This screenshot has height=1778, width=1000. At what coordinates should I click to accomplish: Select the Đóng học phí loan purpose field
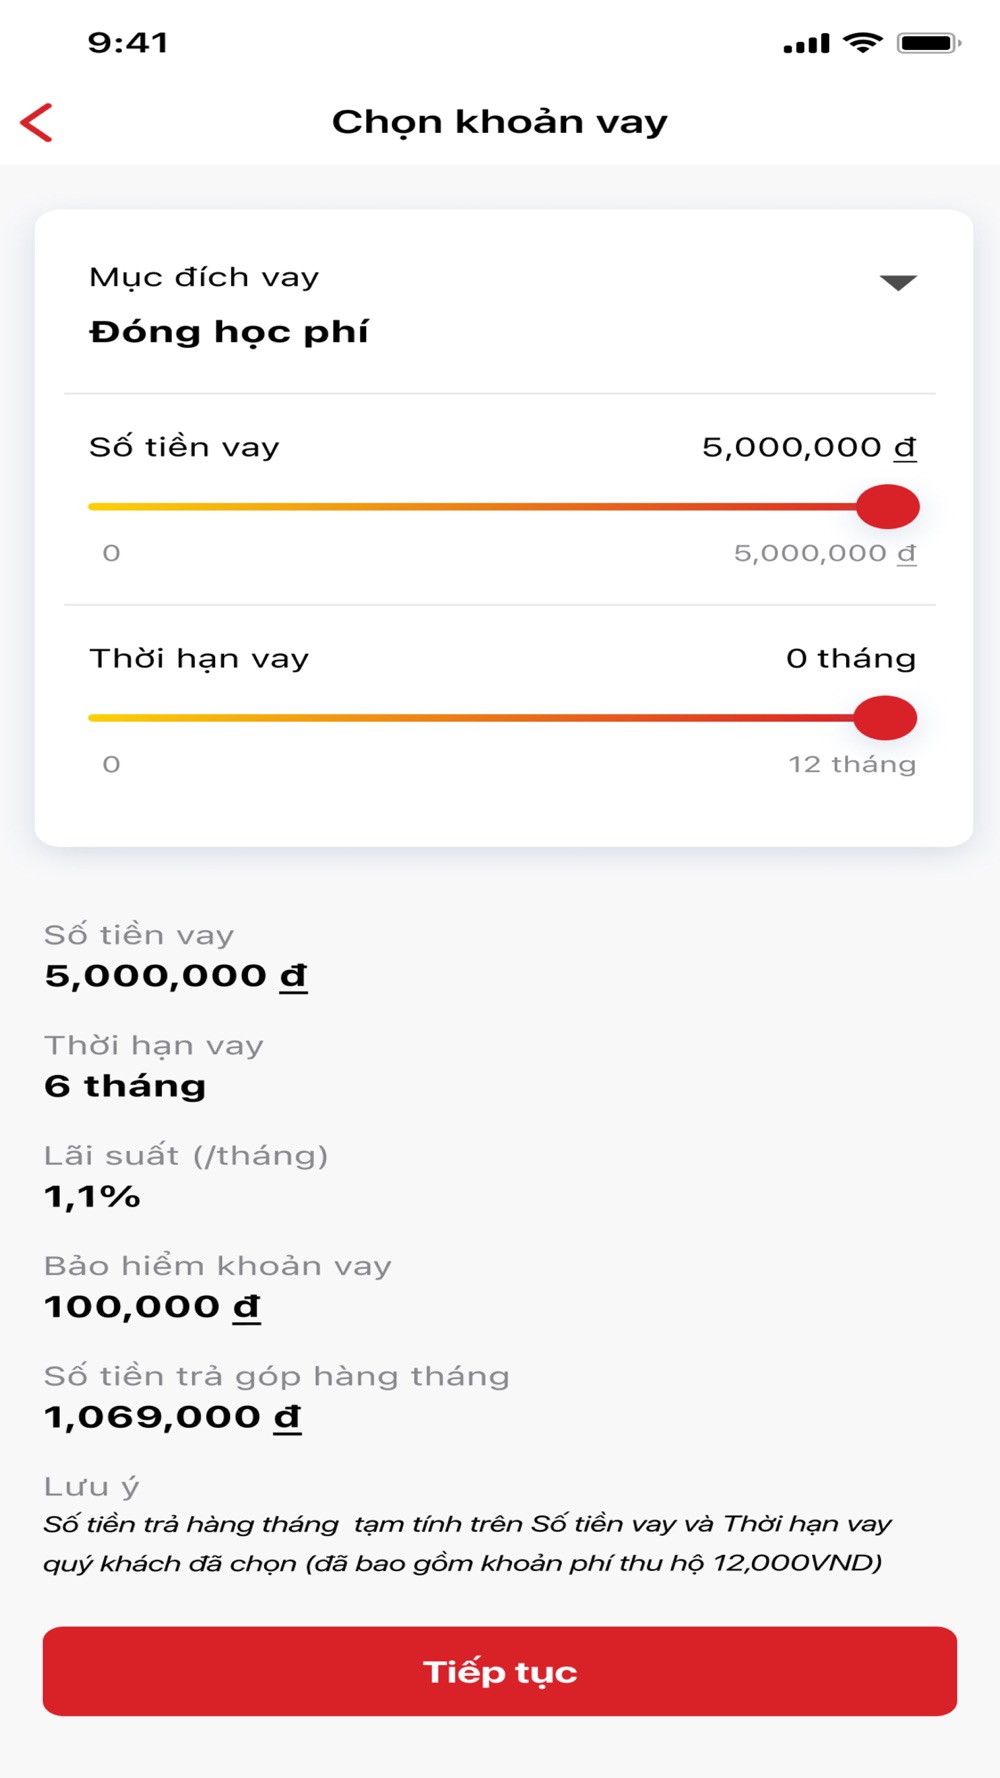point(500,304)
